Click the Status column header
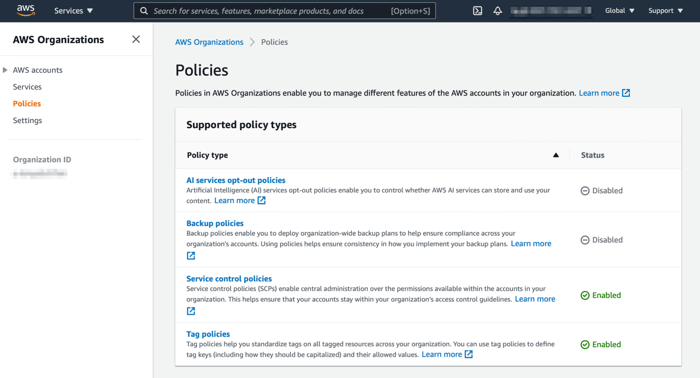 pos(592,155)
